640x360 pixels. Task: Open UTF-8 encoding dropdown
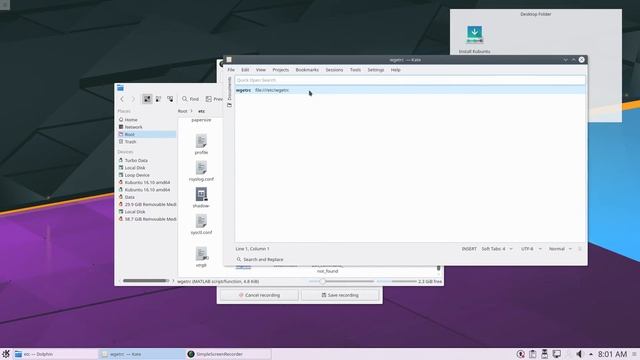(531, 249)
